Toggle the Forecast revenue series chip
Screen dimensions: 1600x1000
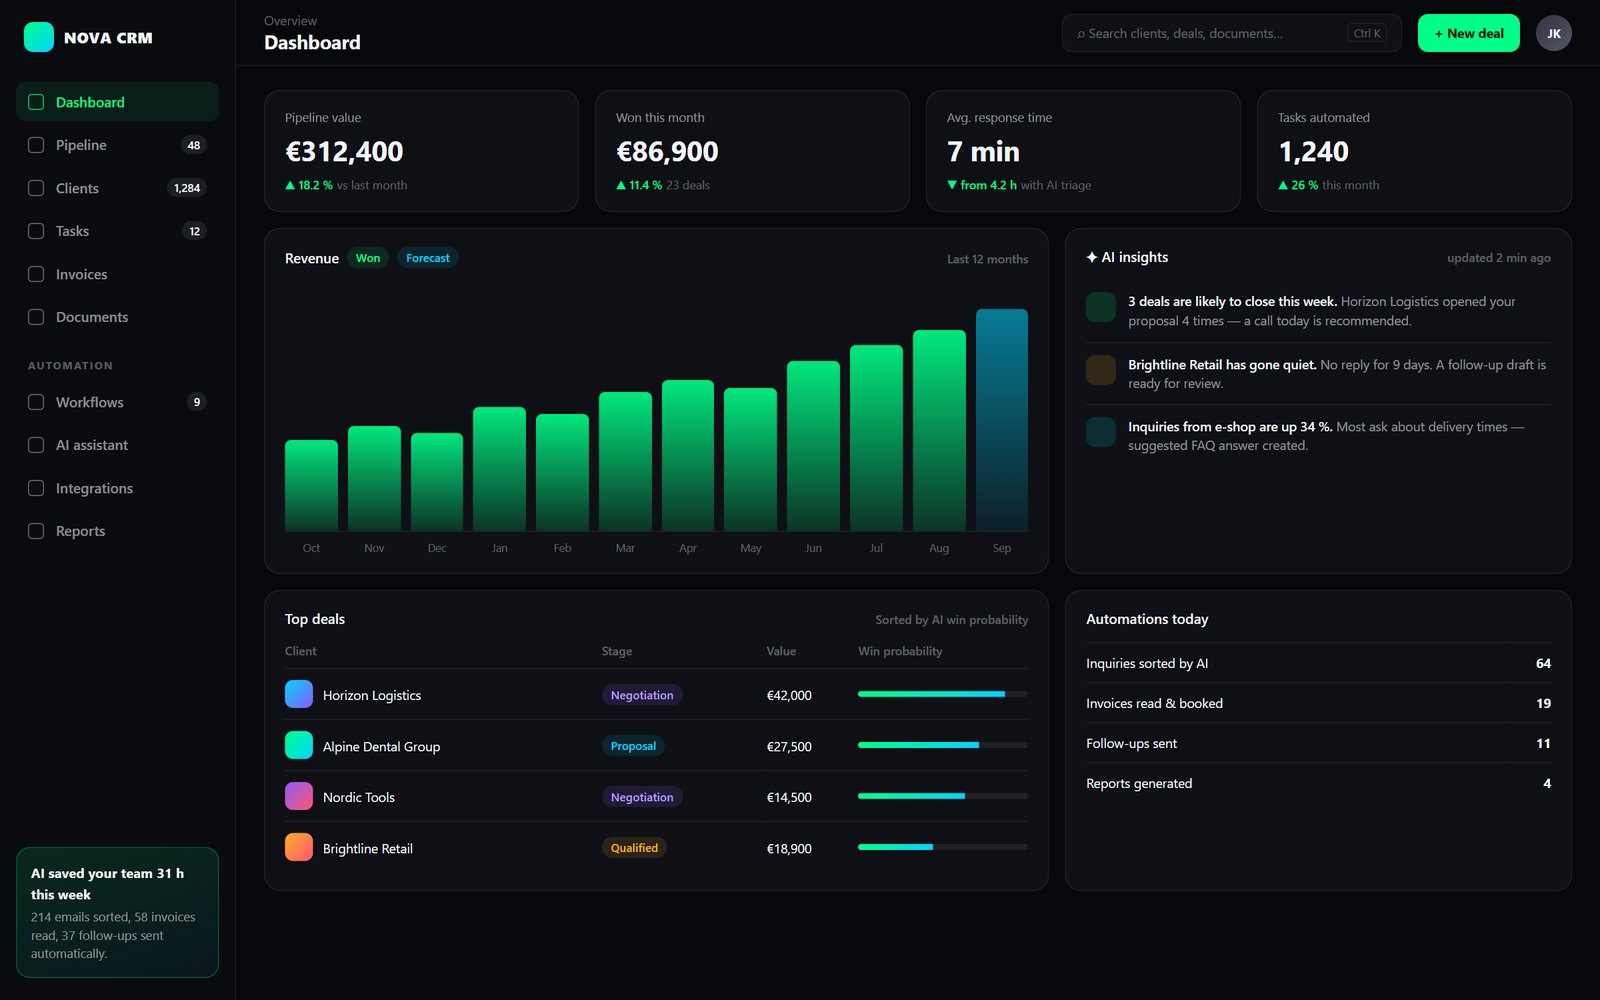[428, 258]
